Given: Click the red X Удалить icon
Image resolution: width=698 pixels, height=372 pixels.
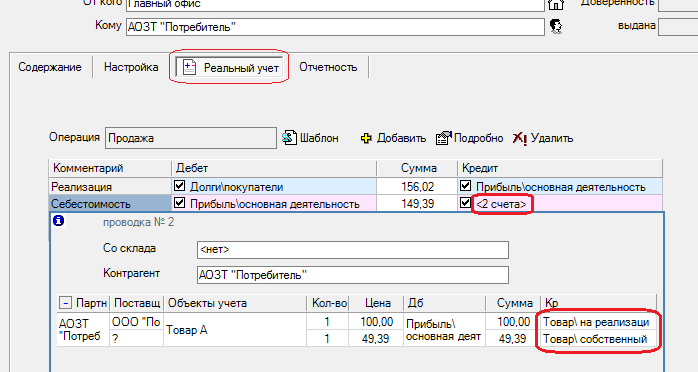Looking at the screenshot, I should [x=519, y=138].
